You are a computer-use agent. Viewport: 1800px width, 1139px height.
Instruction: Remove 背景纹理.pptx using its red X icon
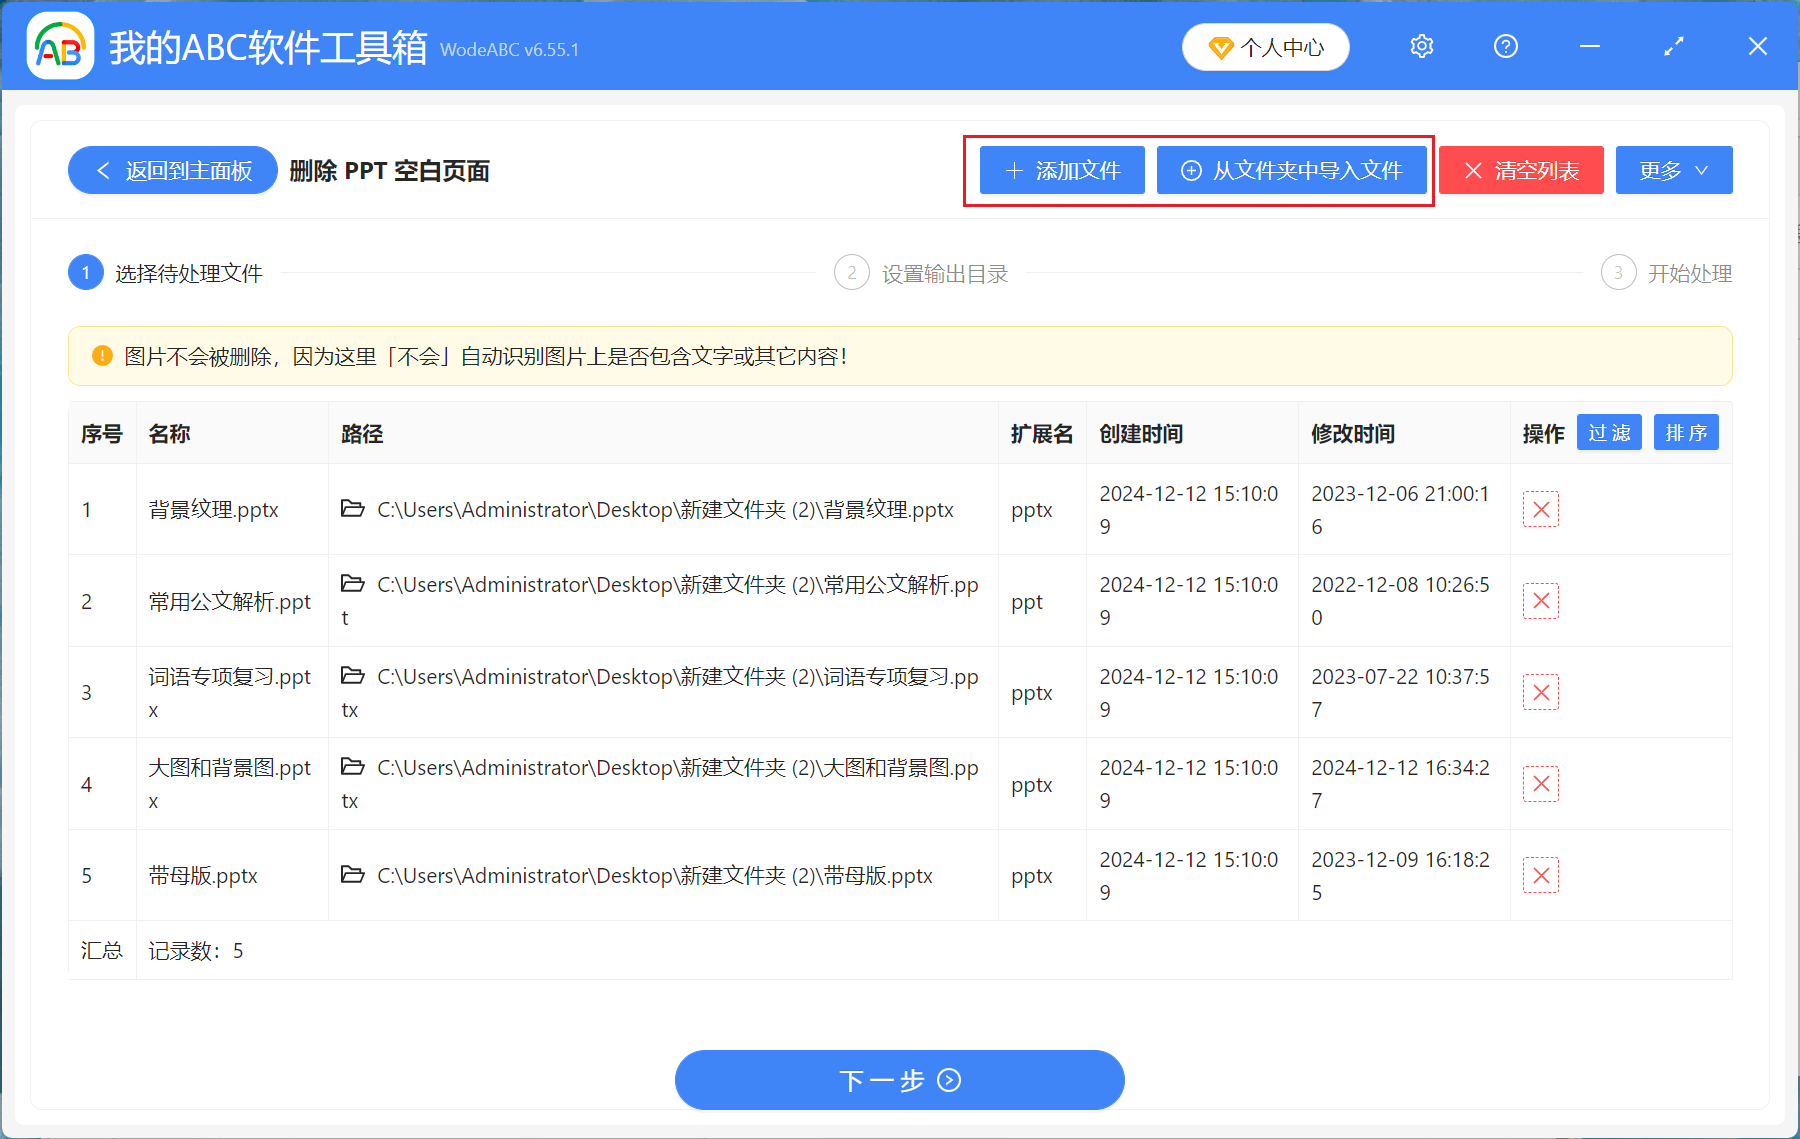tap(1540, 509)
